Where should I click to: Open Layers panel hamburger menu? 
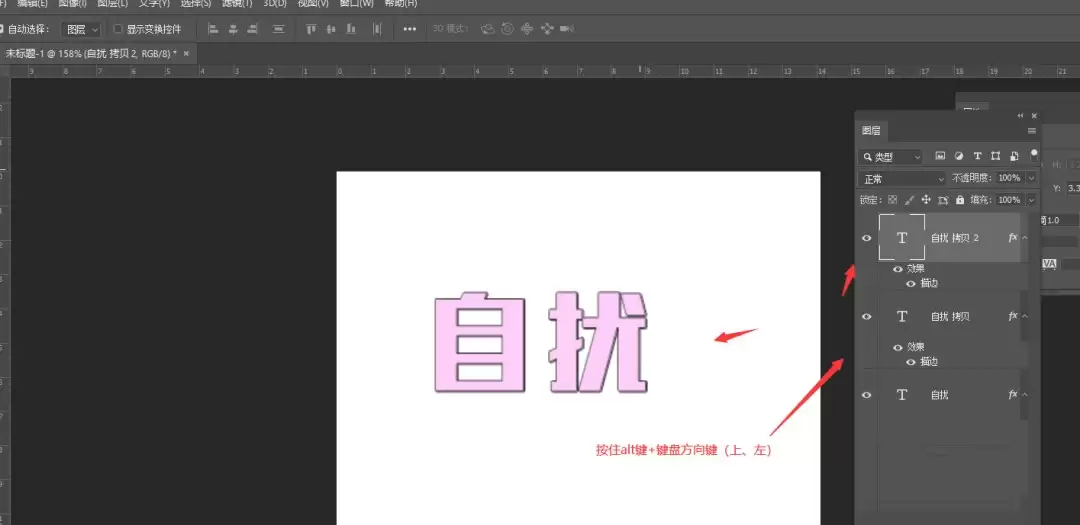1032,130
